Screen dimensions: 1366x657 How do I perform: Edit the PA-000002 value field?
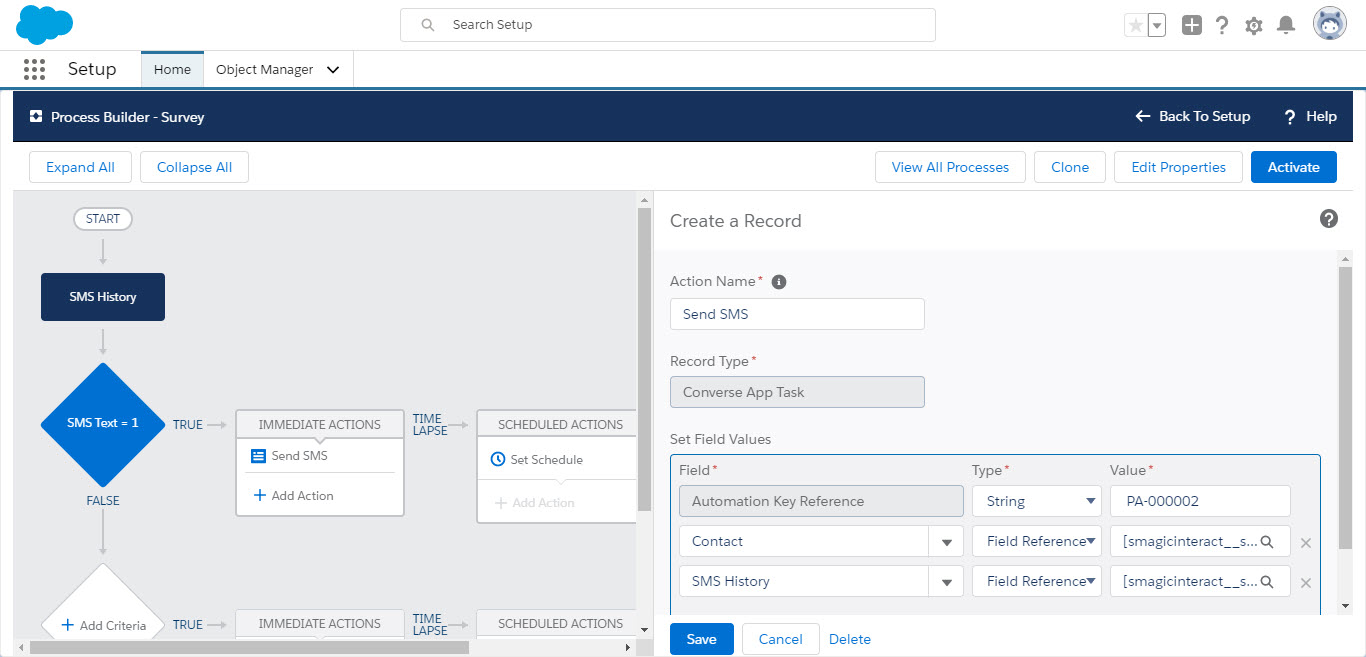point(1200,501)
